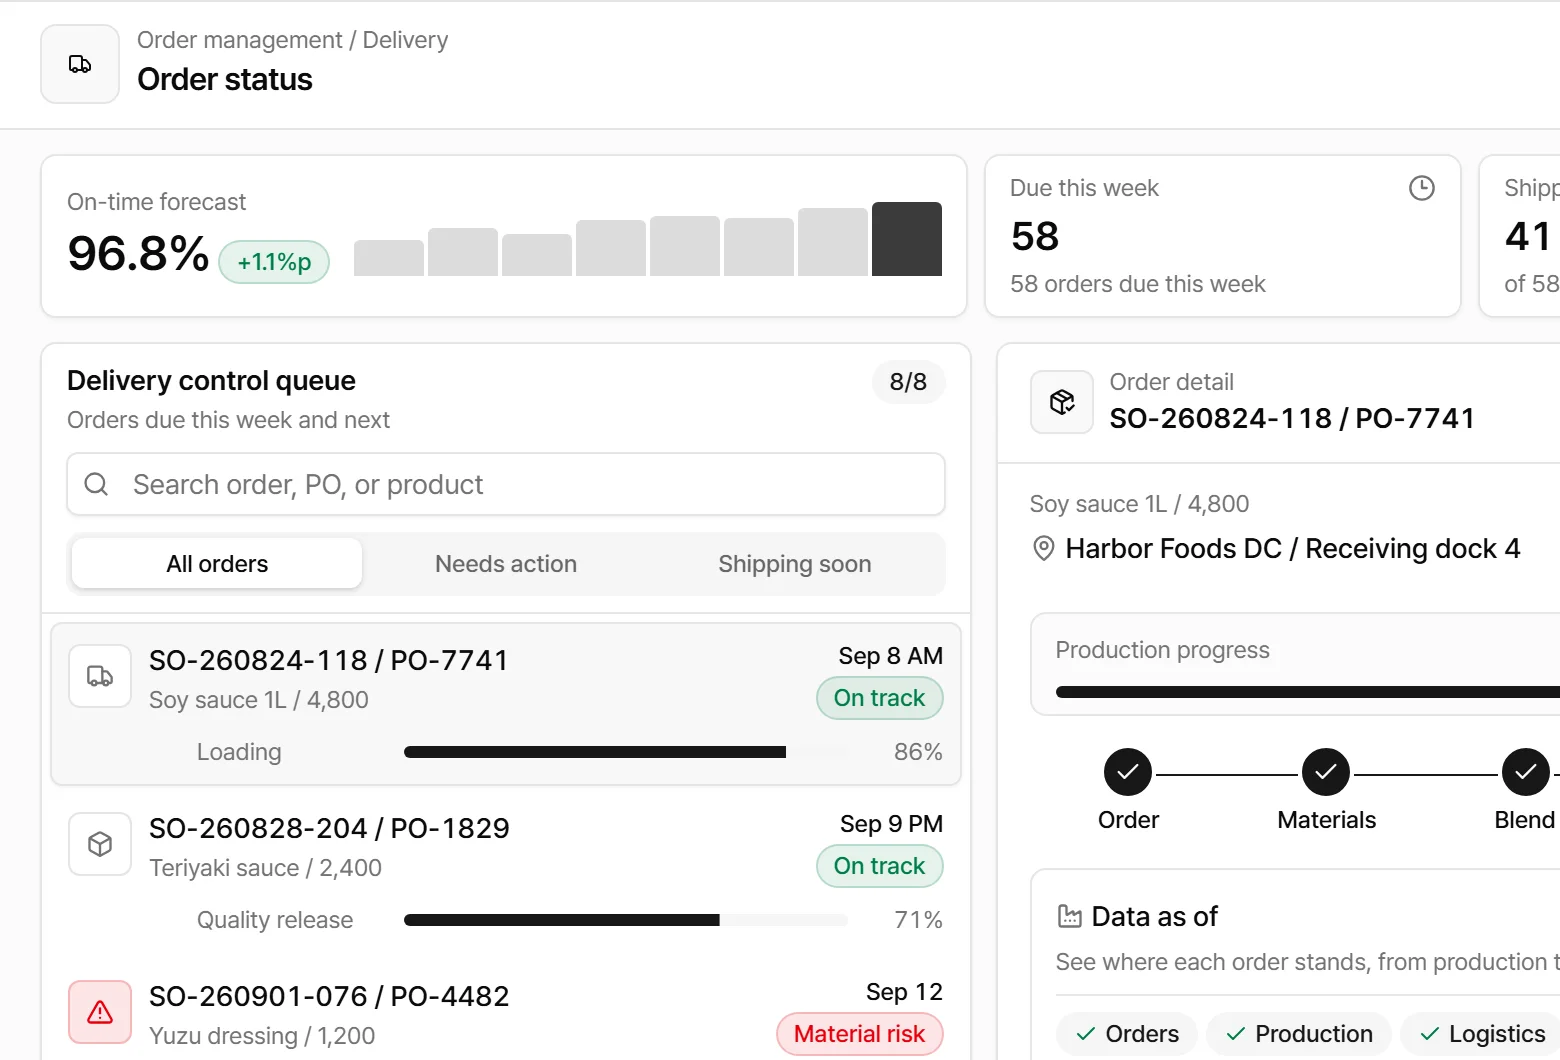Image resolution: width=1560 pixels, height=1060 pixels.
Task: Click the Delivery control queue heading
Action: pos(211,381)
